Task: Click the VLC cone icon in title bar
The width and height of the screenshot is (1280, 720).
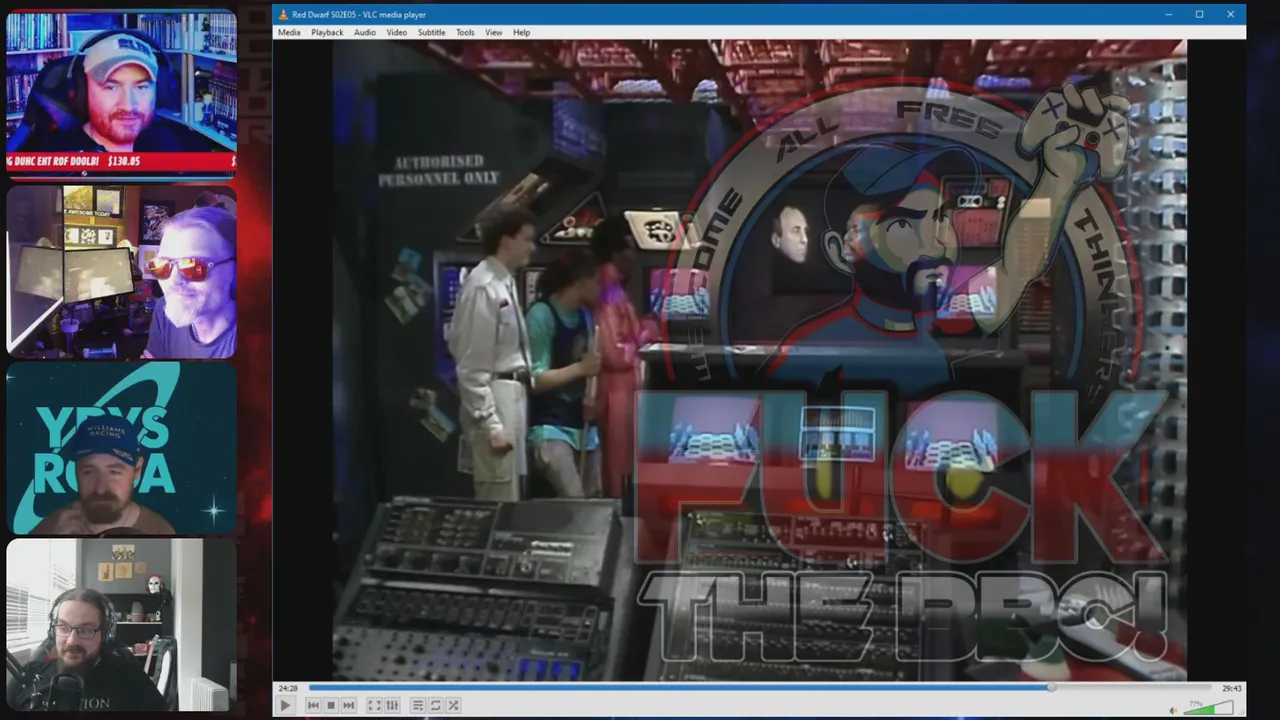Action: point(283,14)
